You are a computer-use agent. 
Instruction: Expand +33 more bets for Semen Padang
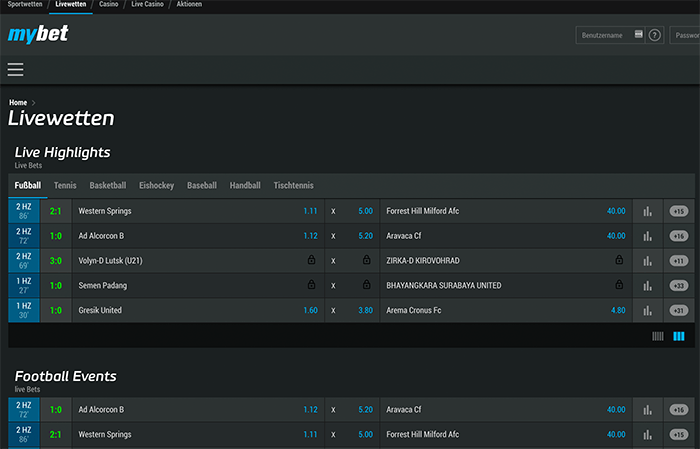click(679, 286)
